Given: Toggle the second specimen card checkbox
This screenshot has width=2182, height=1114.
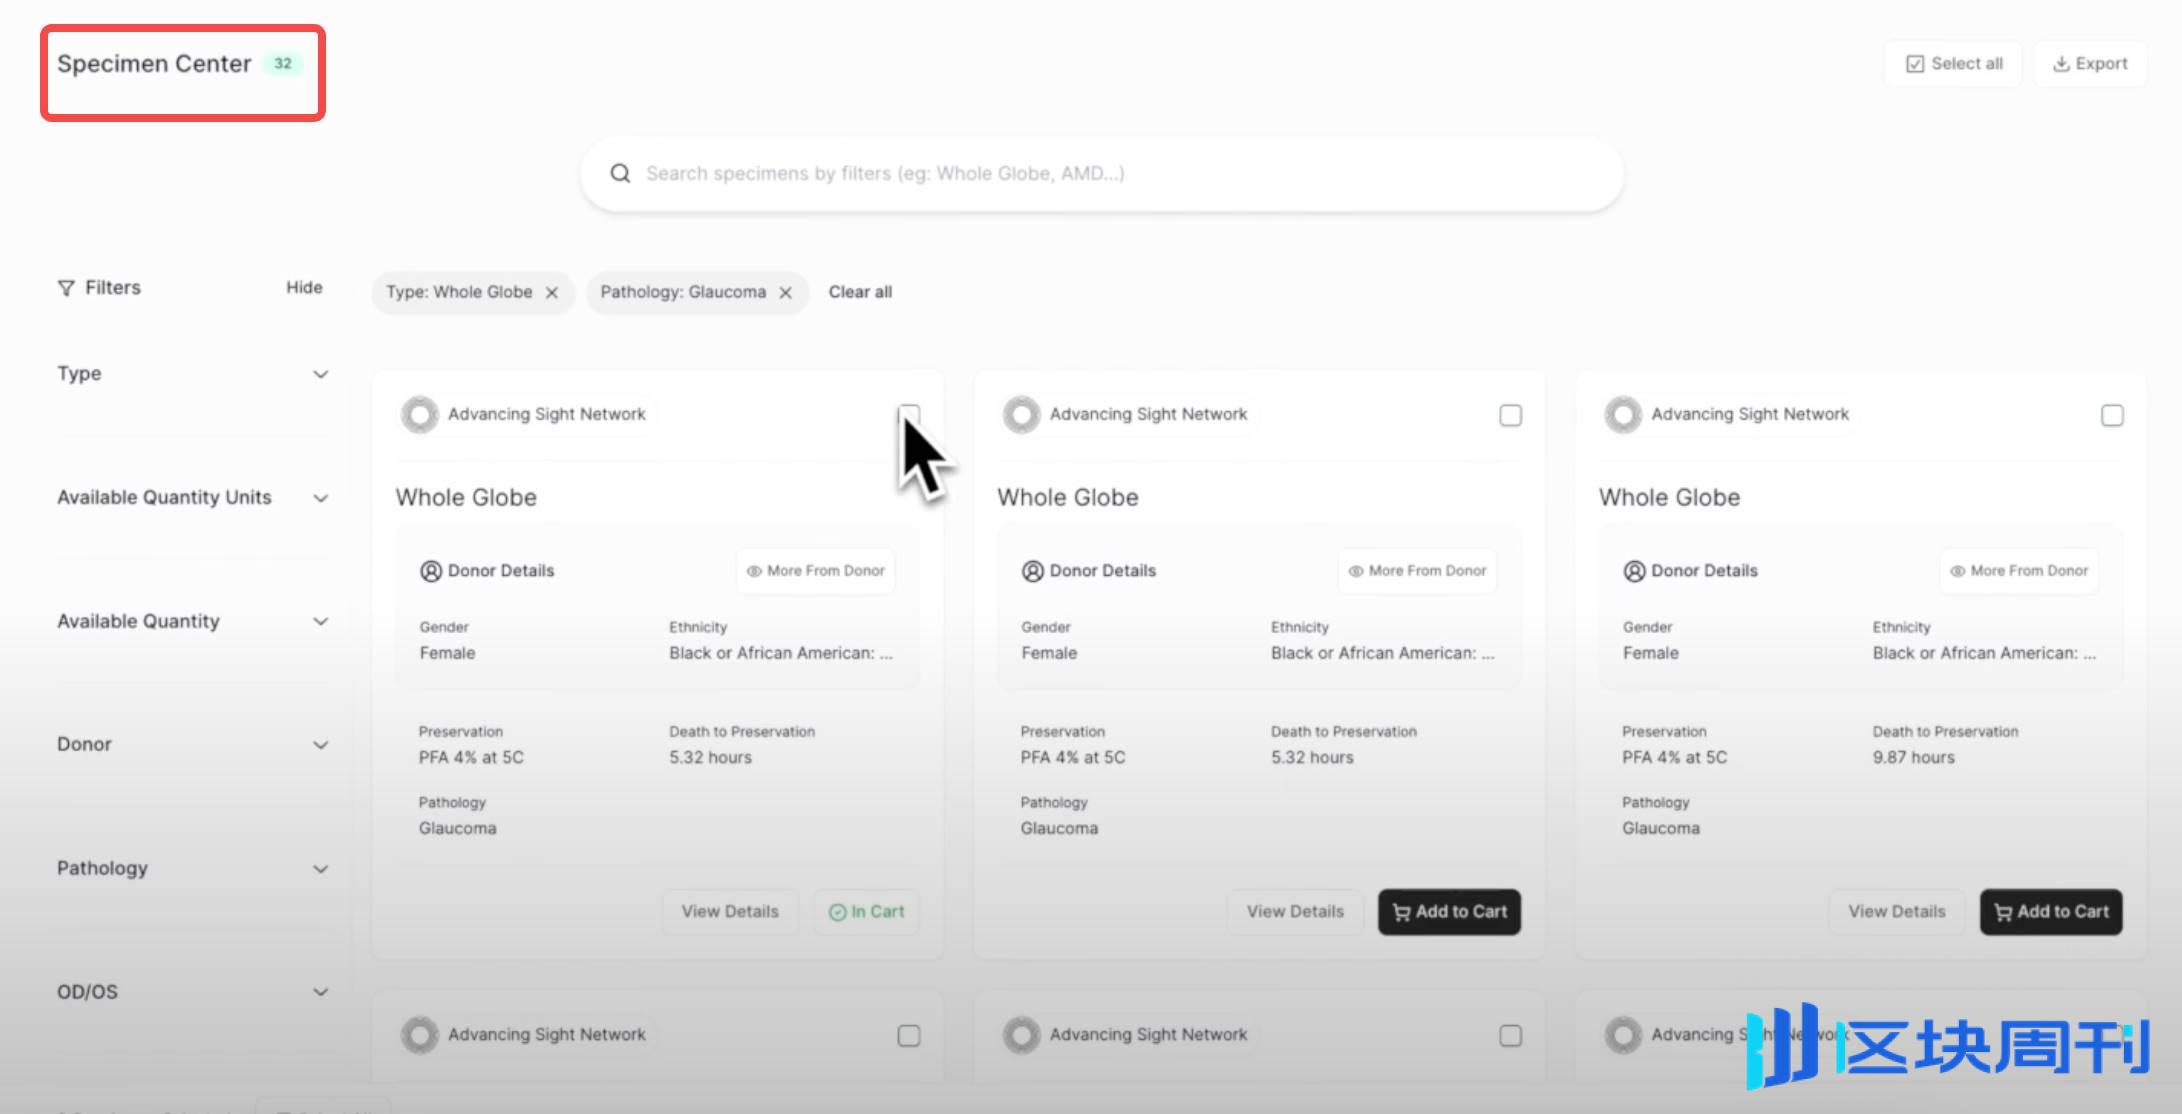Looking at the screenshot, I should point(1510,415).
